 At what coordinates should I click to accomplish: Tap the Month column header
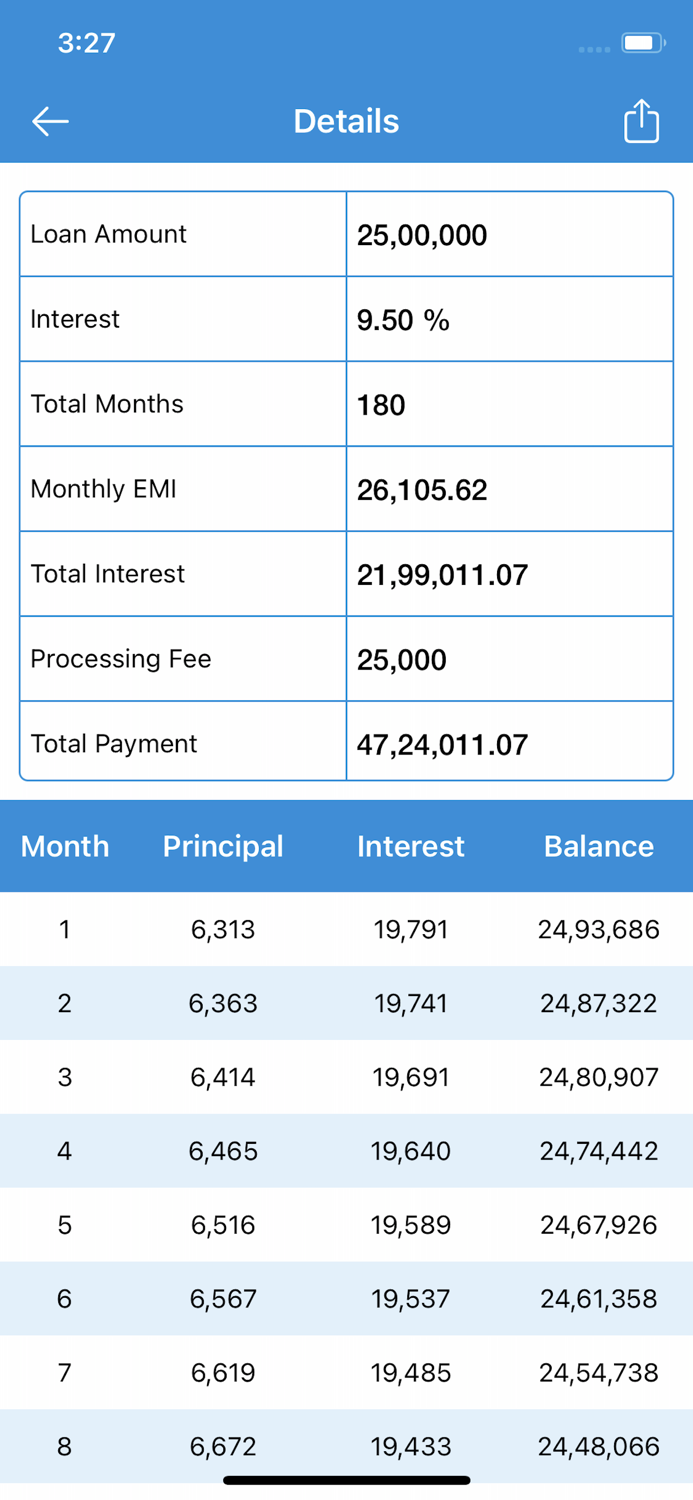click(64, 846)
